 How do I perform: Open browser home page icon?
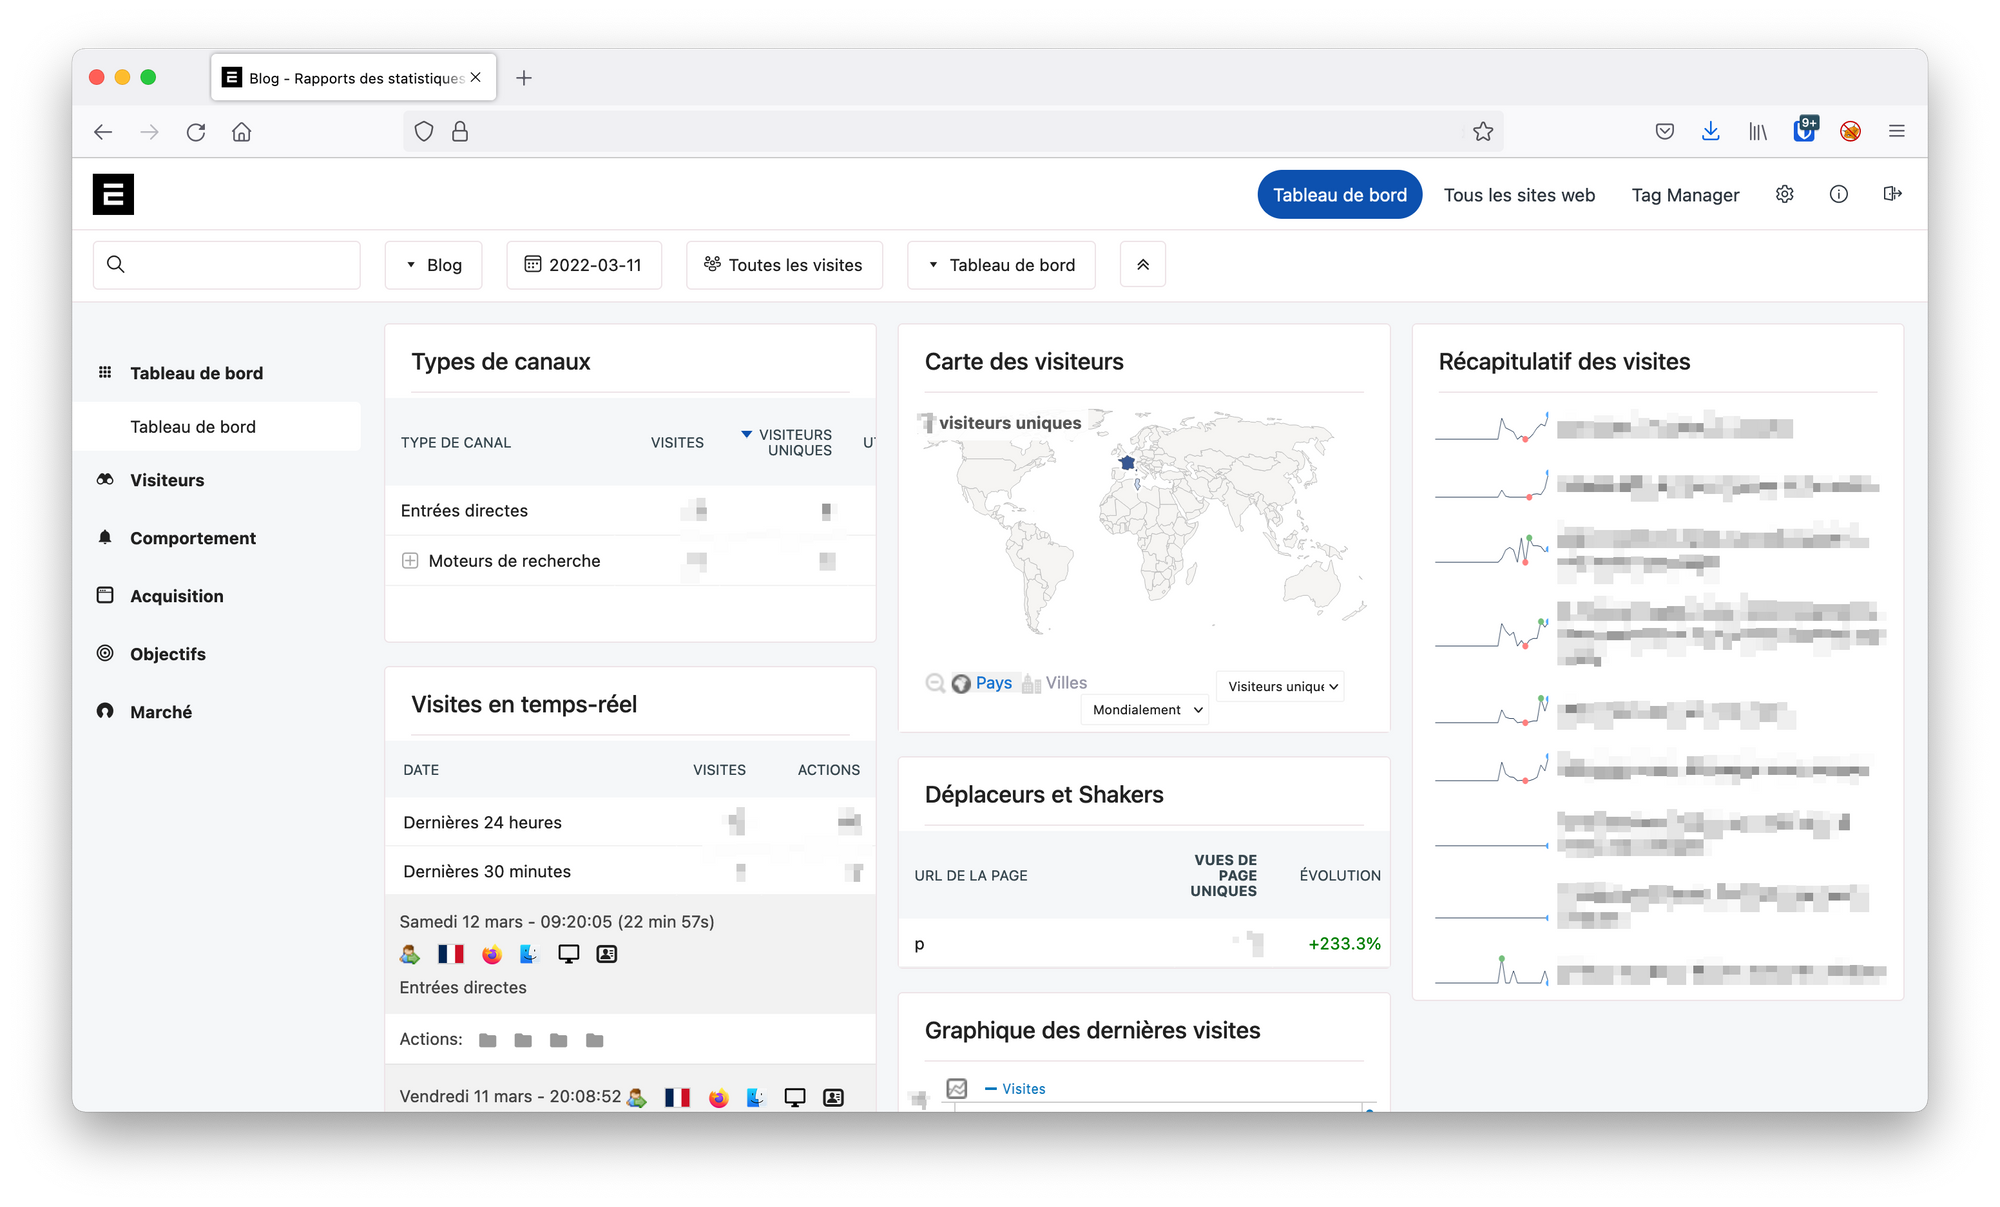(242, 132)
